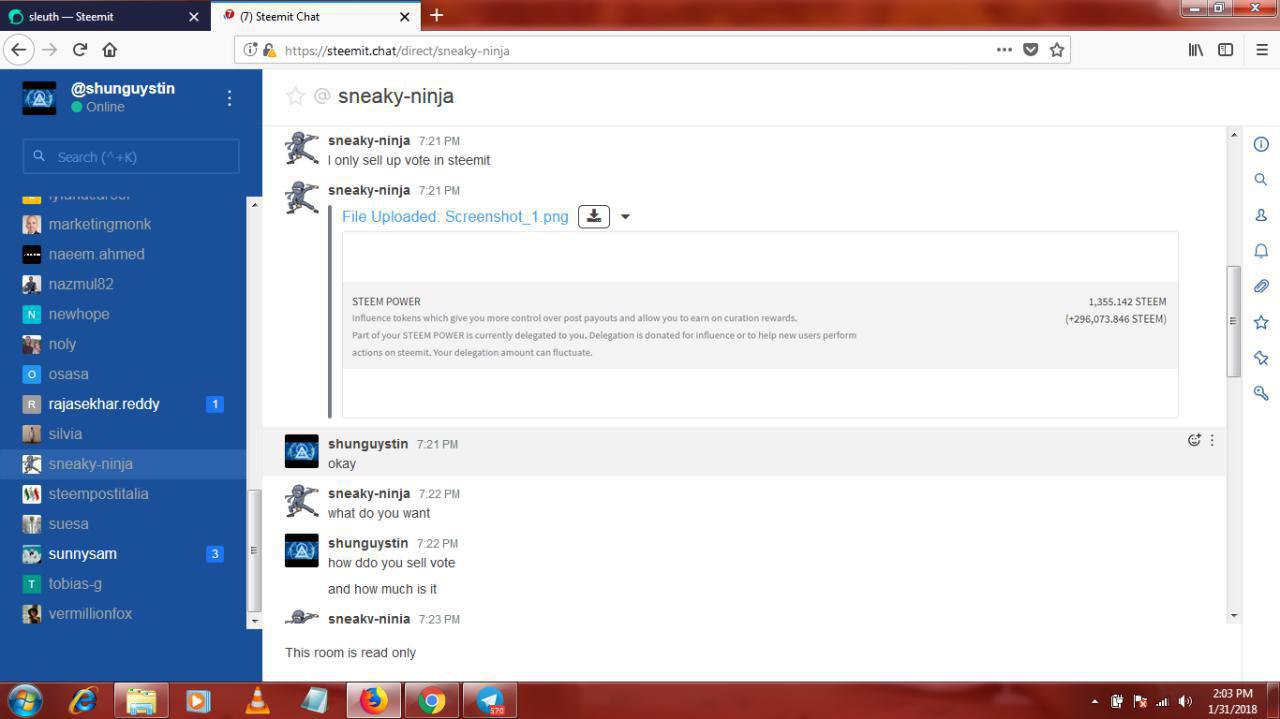Image resolution: width=1280 pixels, height=719 pixels.
Task: Open Windows Start menu
Action: point(25,700)
